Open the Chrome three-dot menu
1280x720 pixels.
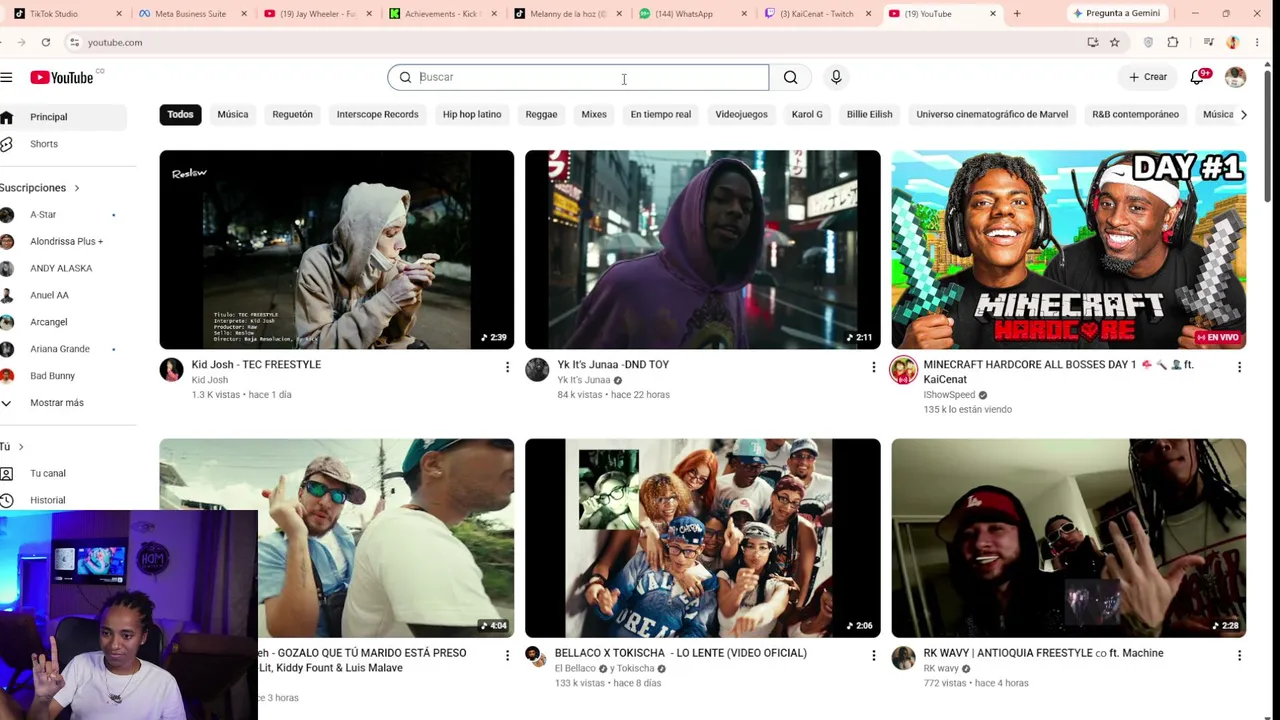click(x=1257, y=42)
